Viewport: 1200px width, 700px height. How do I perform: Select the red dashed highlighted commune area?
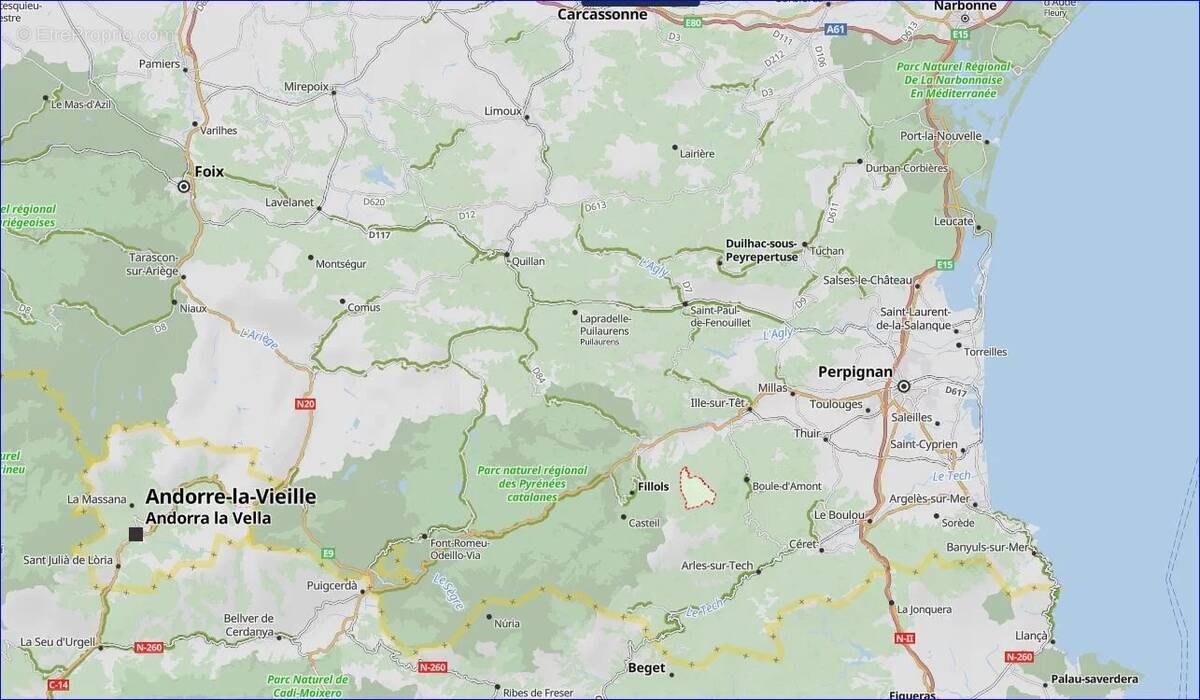pyautogui.click(x=696, y=488)
